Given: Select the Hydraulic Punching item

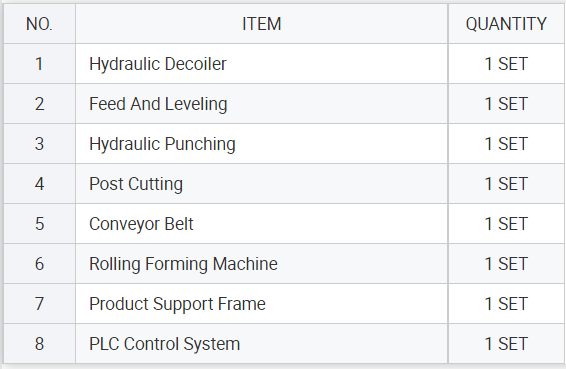Looking at the screenshot, I should tap(262, 144).
